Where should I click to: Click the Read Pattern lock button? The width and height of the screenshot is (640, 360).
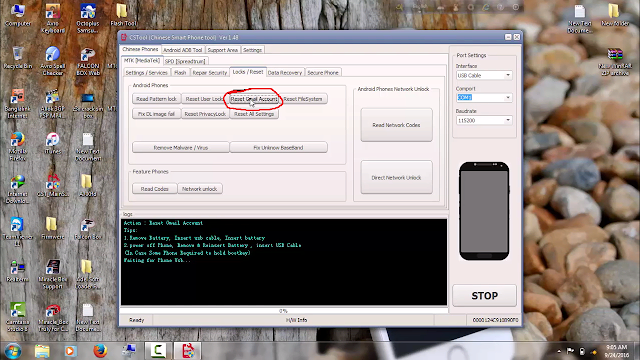[156, 99]
